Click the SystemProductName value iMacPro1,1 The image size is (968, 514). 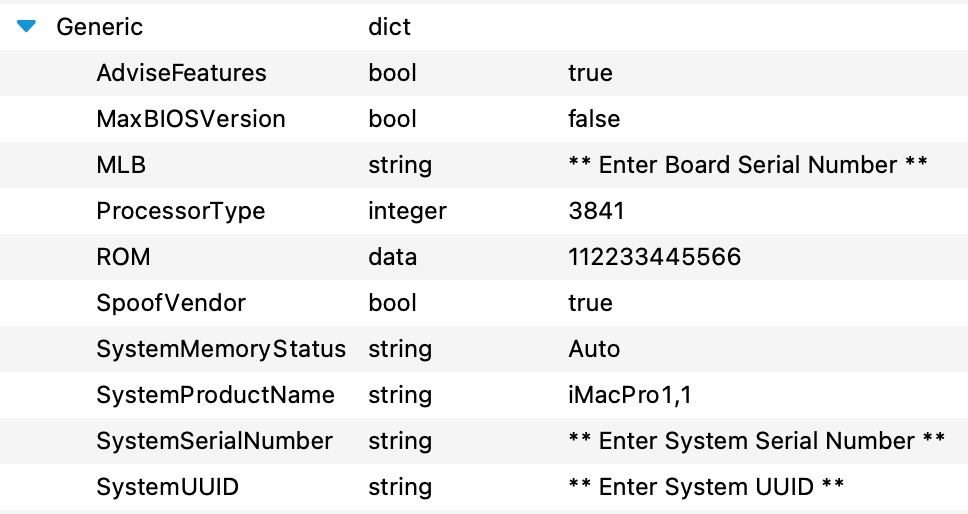(630, 395)
